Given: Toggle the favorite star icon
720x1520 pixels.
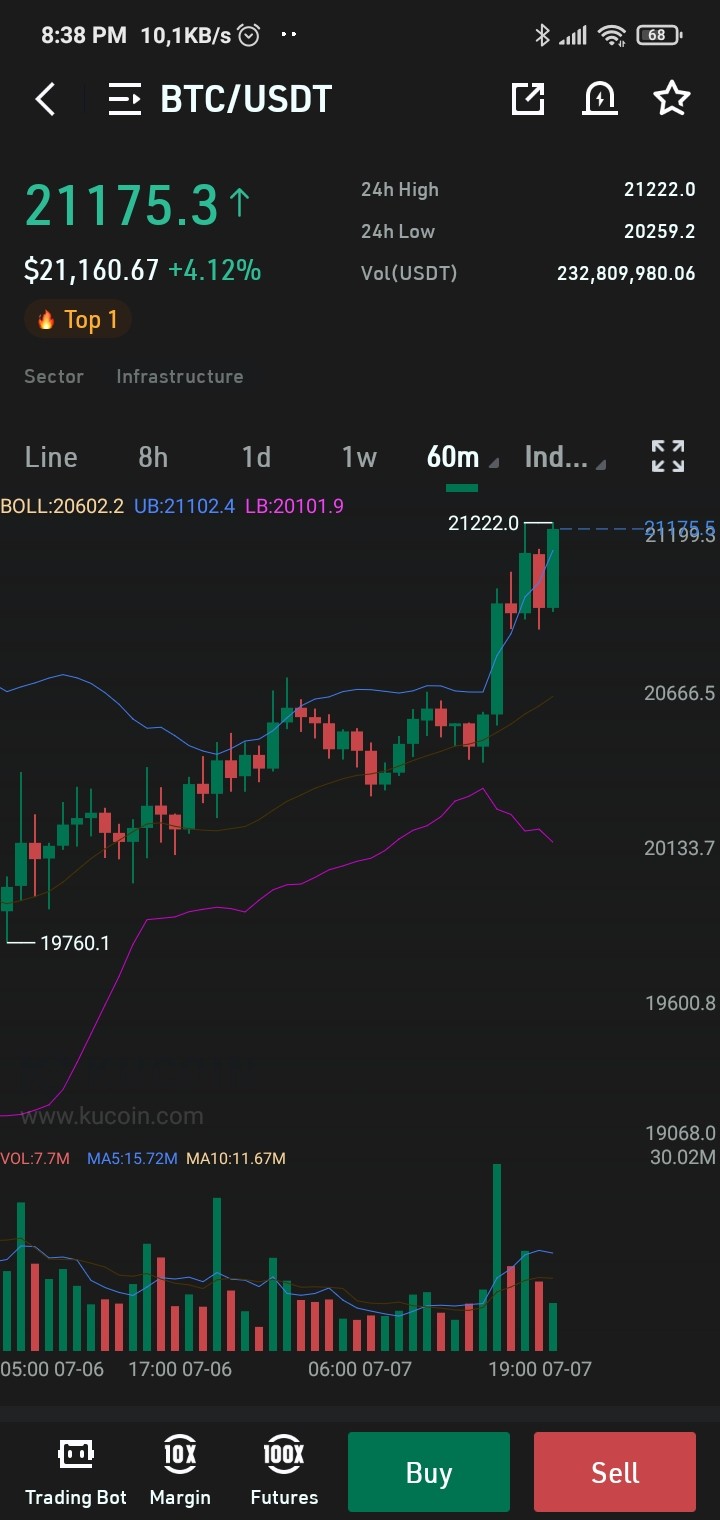Looking at the screenshot, I should click(x=672, y=98).
